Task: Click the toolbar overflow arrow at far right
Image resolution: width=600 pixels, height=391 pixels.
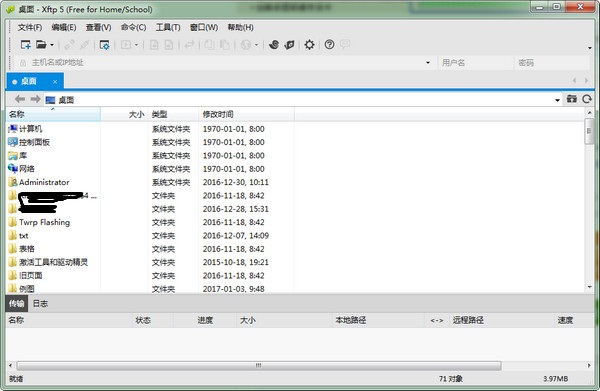Action: 590,48
